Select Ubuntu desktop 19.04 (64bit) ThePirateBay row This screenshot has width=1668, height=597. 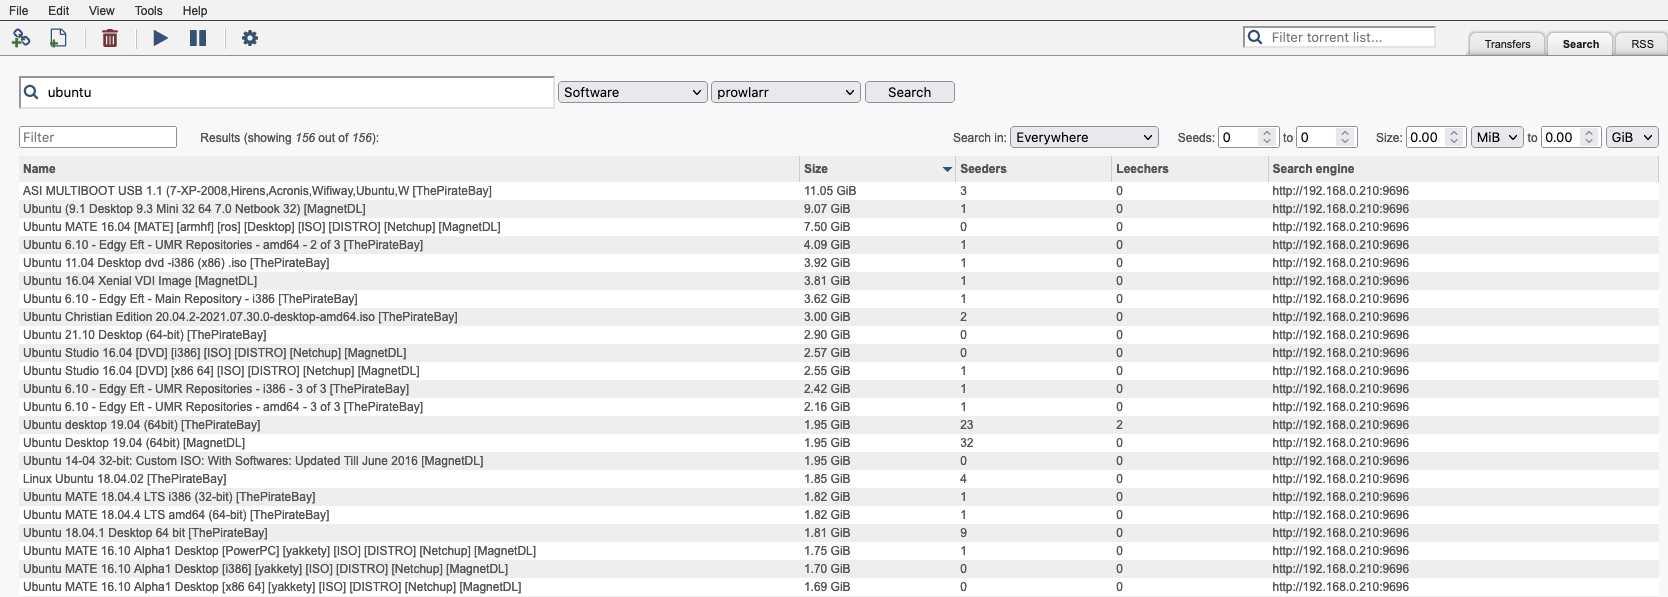838,425
